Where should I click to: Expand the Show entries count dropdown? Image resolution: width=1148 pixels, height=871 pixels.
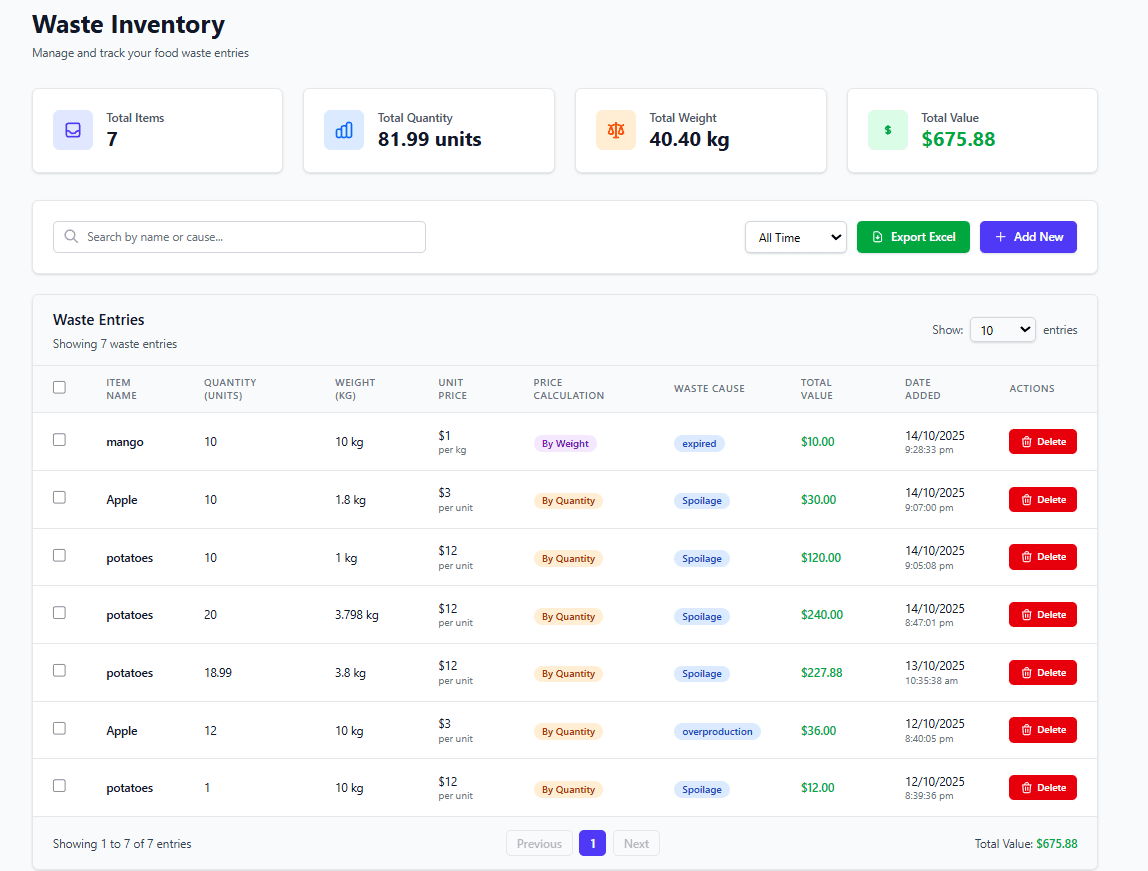coord(1002,330)
